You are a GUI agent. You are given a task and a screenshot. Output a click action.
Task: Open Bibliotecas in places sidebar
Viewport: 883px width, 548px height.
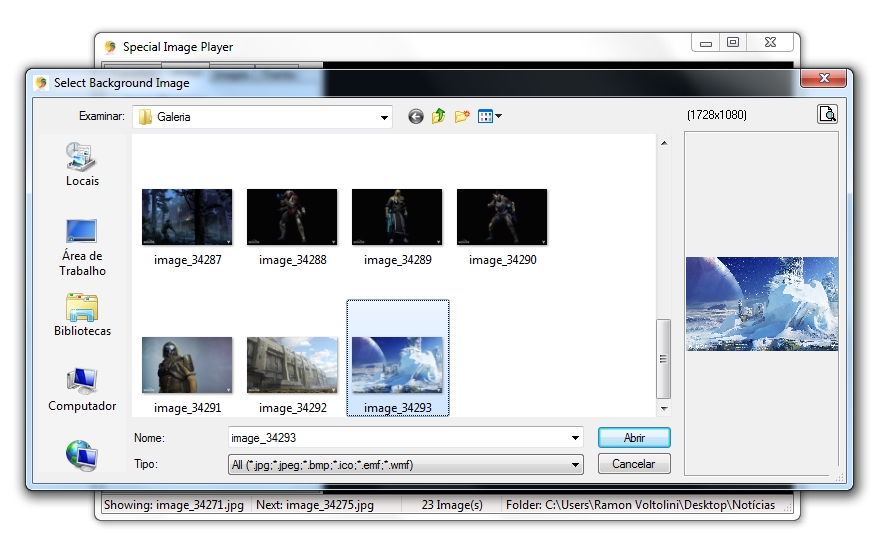pos(82,315)
